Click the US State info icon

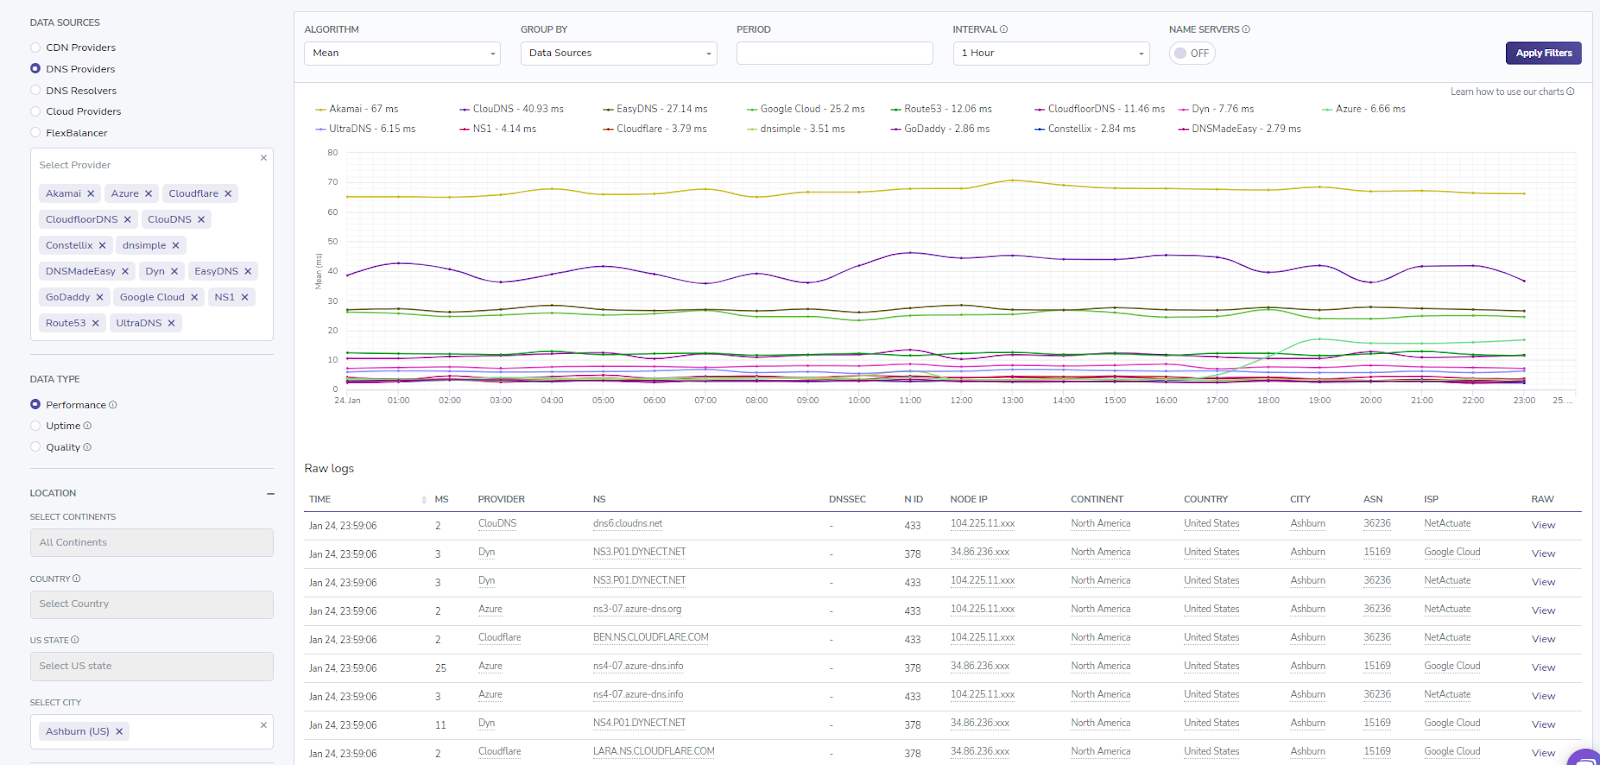pyautogui.click(x=75, y=640)
